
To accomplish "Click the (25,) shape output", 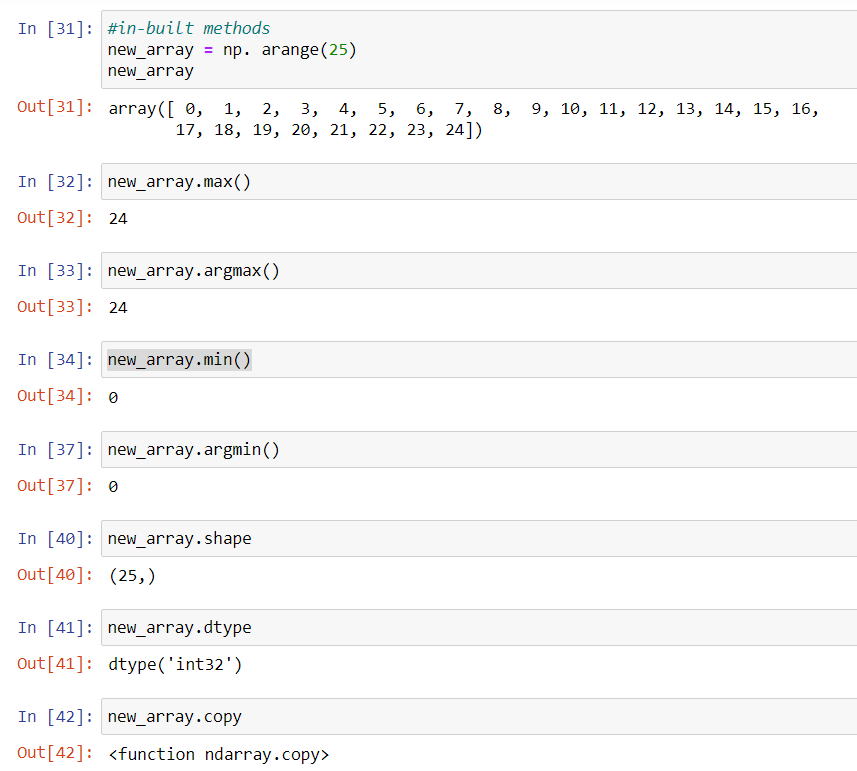I will [132, 575].
